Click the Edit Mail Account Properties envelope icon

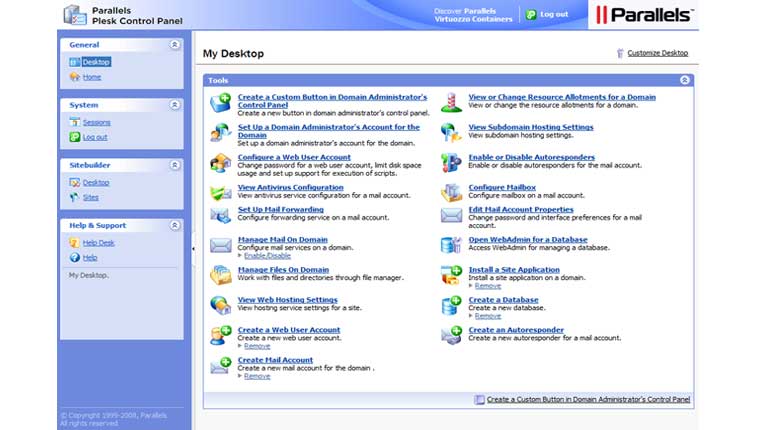[x=451, y=215]
